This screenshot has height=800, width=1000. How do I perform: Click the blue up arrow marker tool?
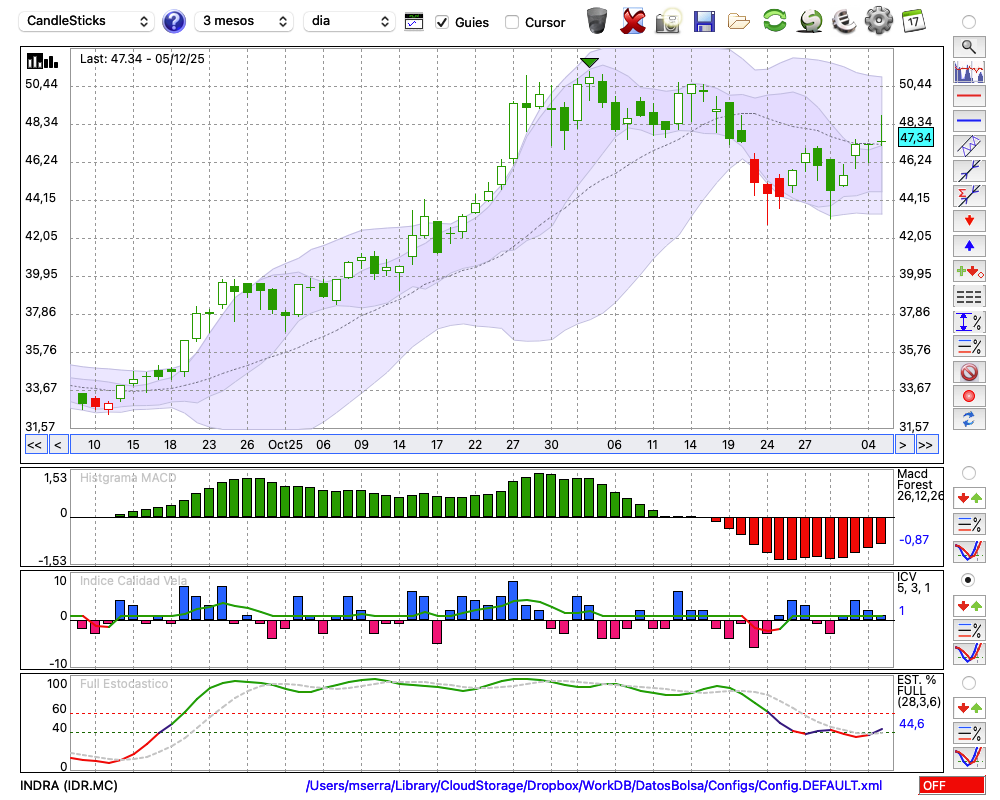click(968, 245)
